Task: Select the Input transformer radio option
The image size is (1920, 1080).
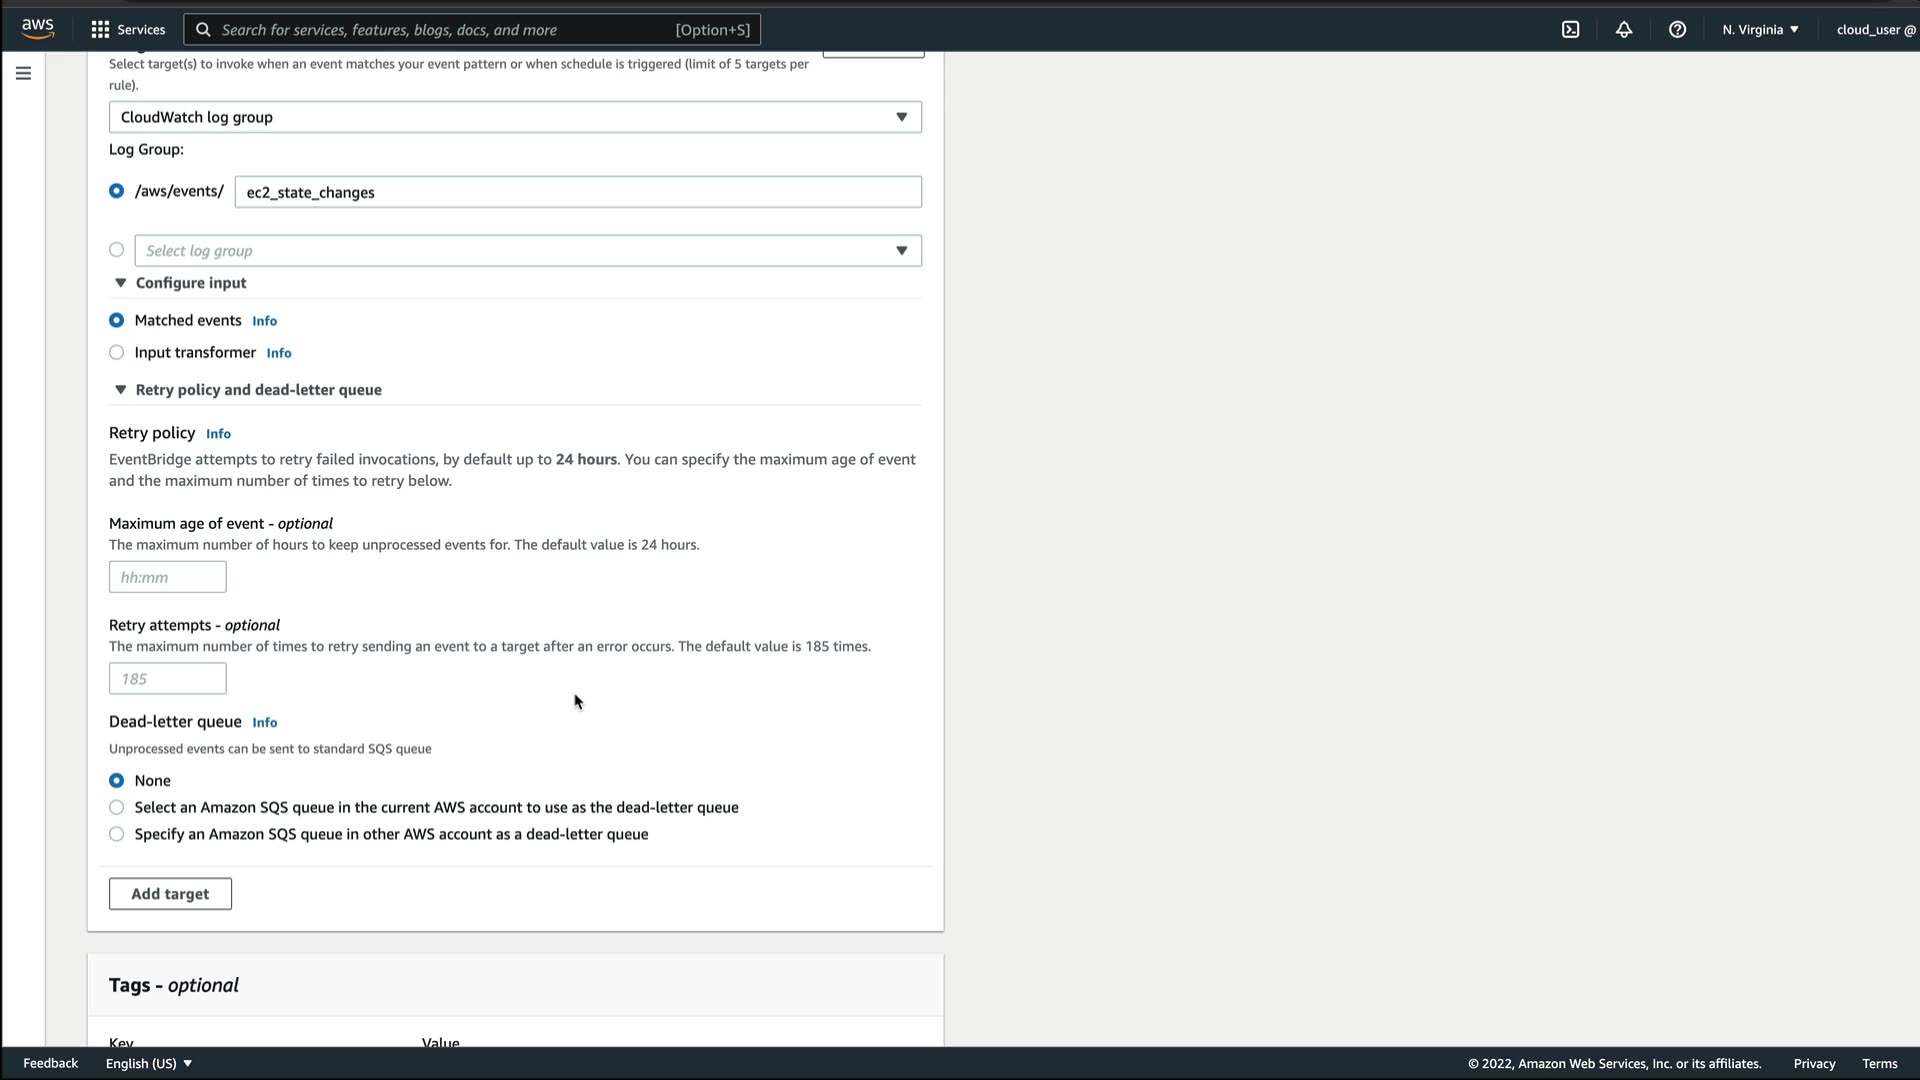Action: pos(117,352)
